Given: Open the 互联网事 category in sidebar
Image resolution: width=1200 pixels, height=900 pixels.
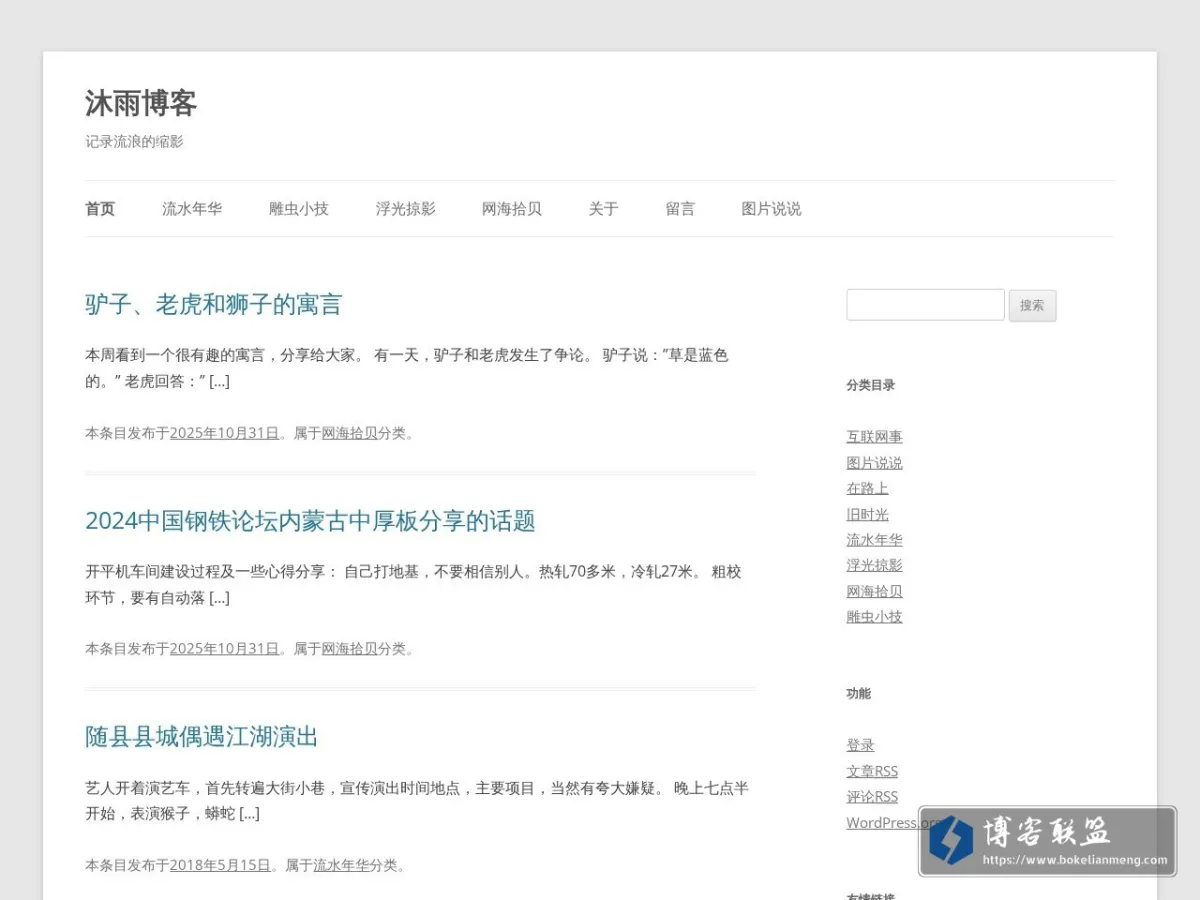Looking at the screenshot, I should [x=874, y=437].
